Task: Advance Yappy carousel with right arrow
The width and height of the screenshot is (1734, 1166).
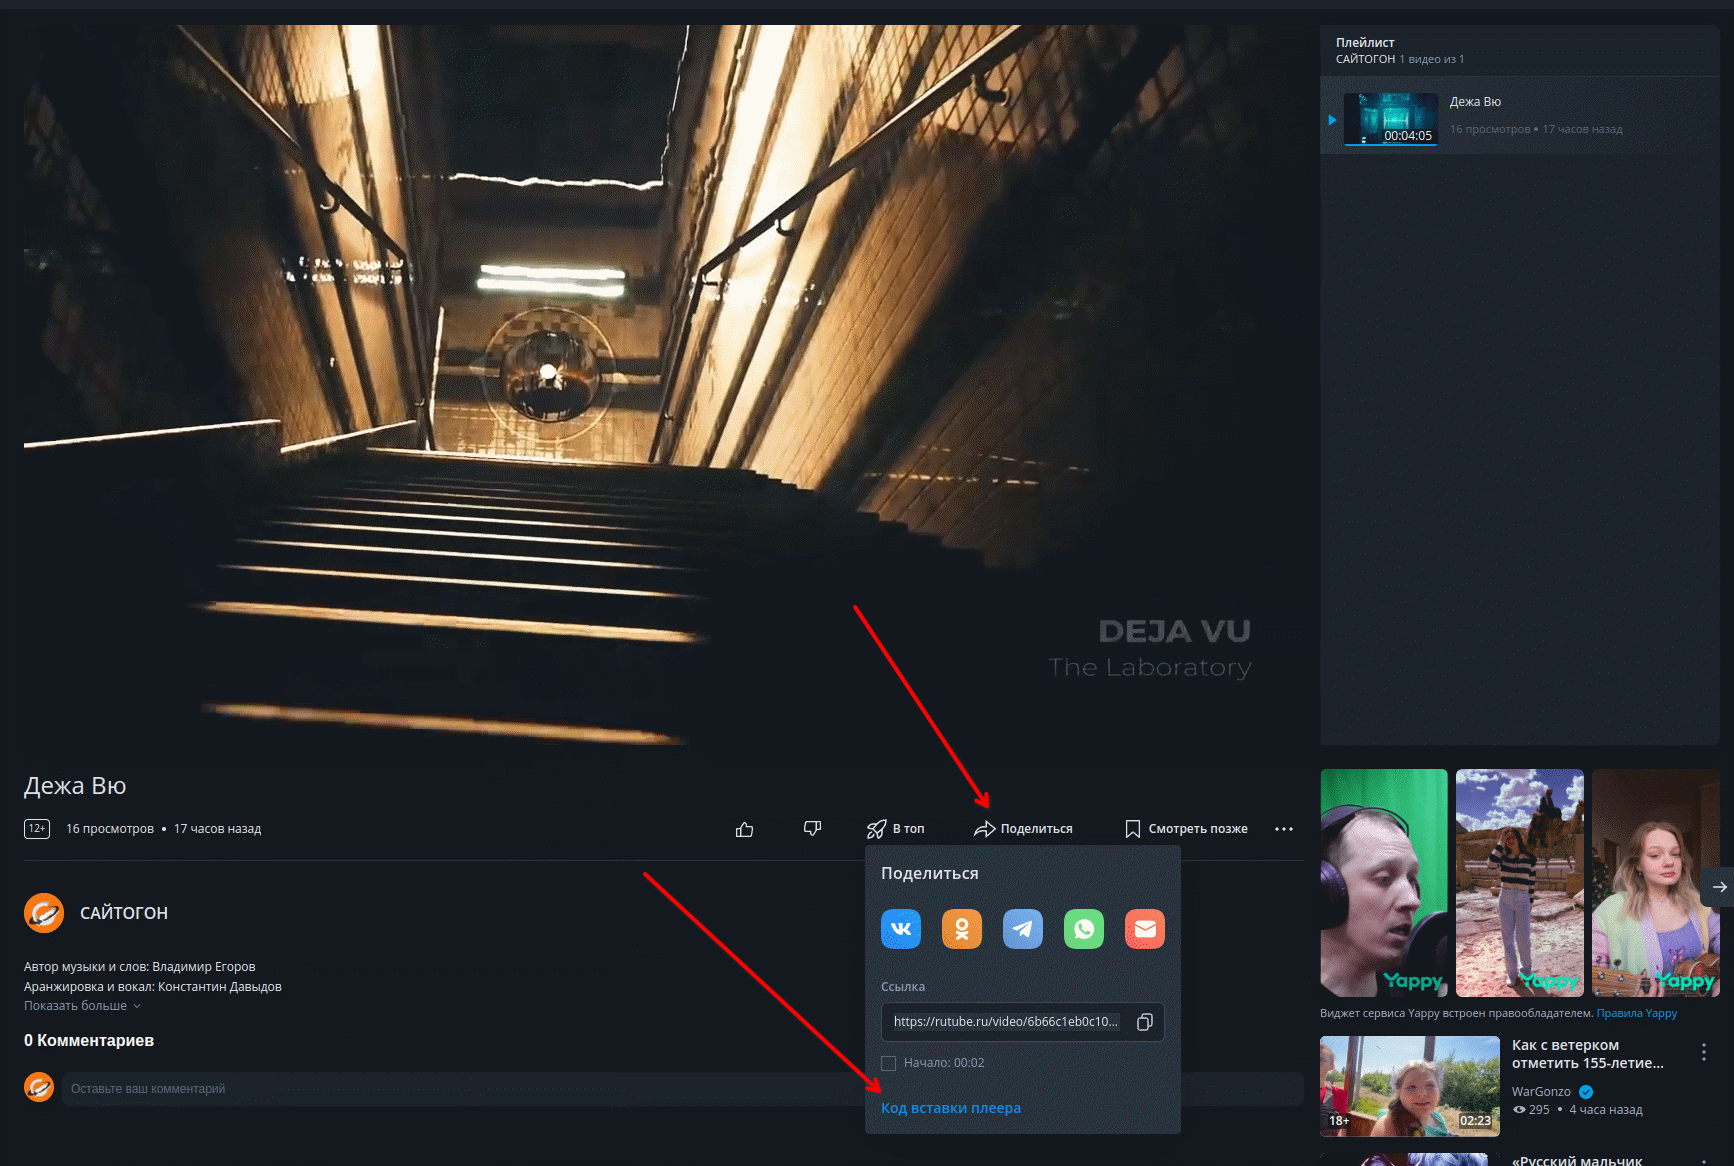Action: [1719, 887]
